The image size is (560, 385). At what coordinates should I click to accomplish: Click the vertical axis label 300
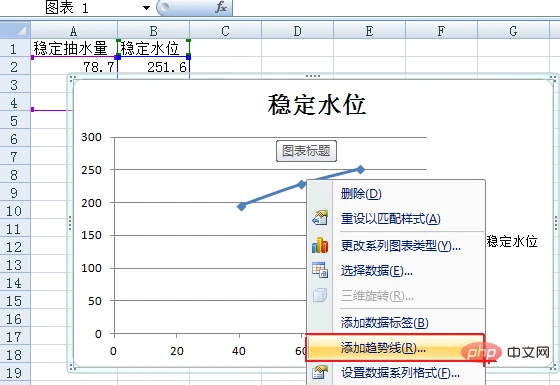91,137
